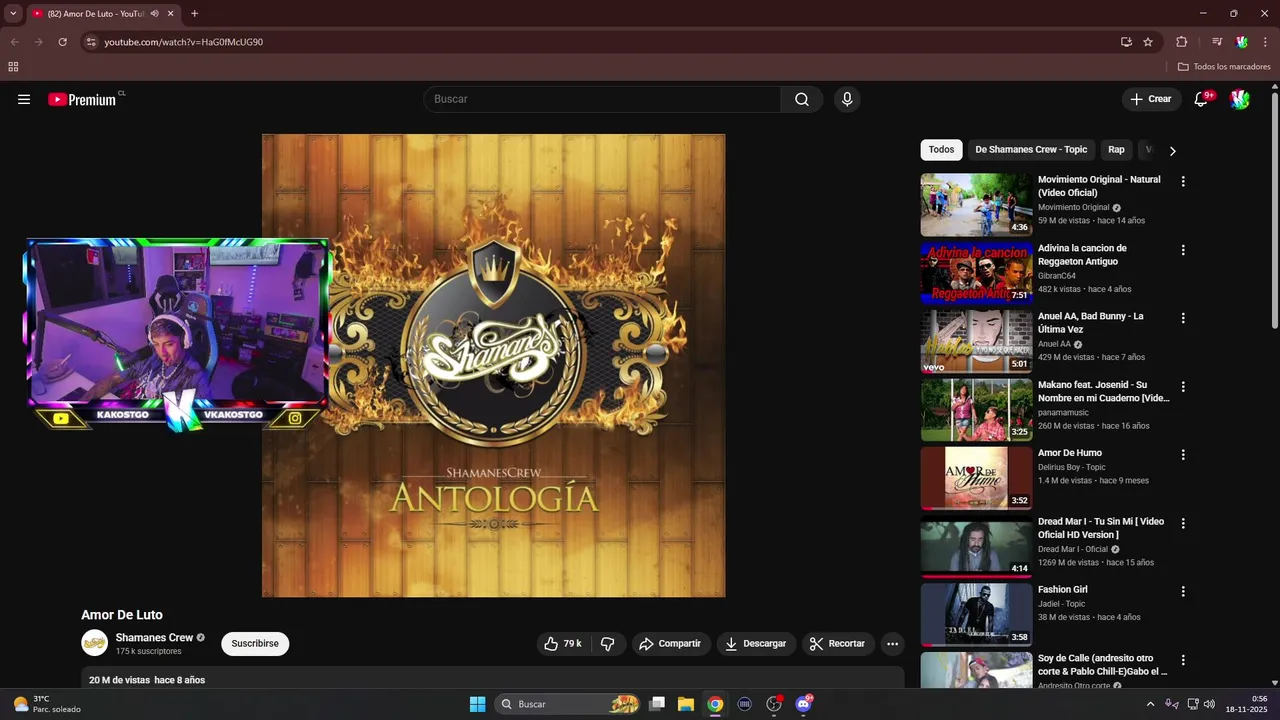Screen dimensions: 1280x720
Task: Open the notifications bell
Action: [1201, 99]
